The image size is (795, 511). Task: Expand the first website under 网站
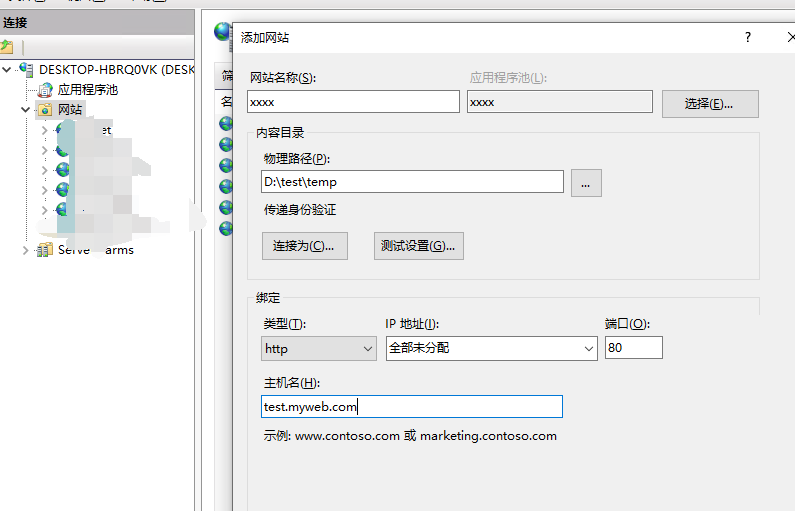44,130
